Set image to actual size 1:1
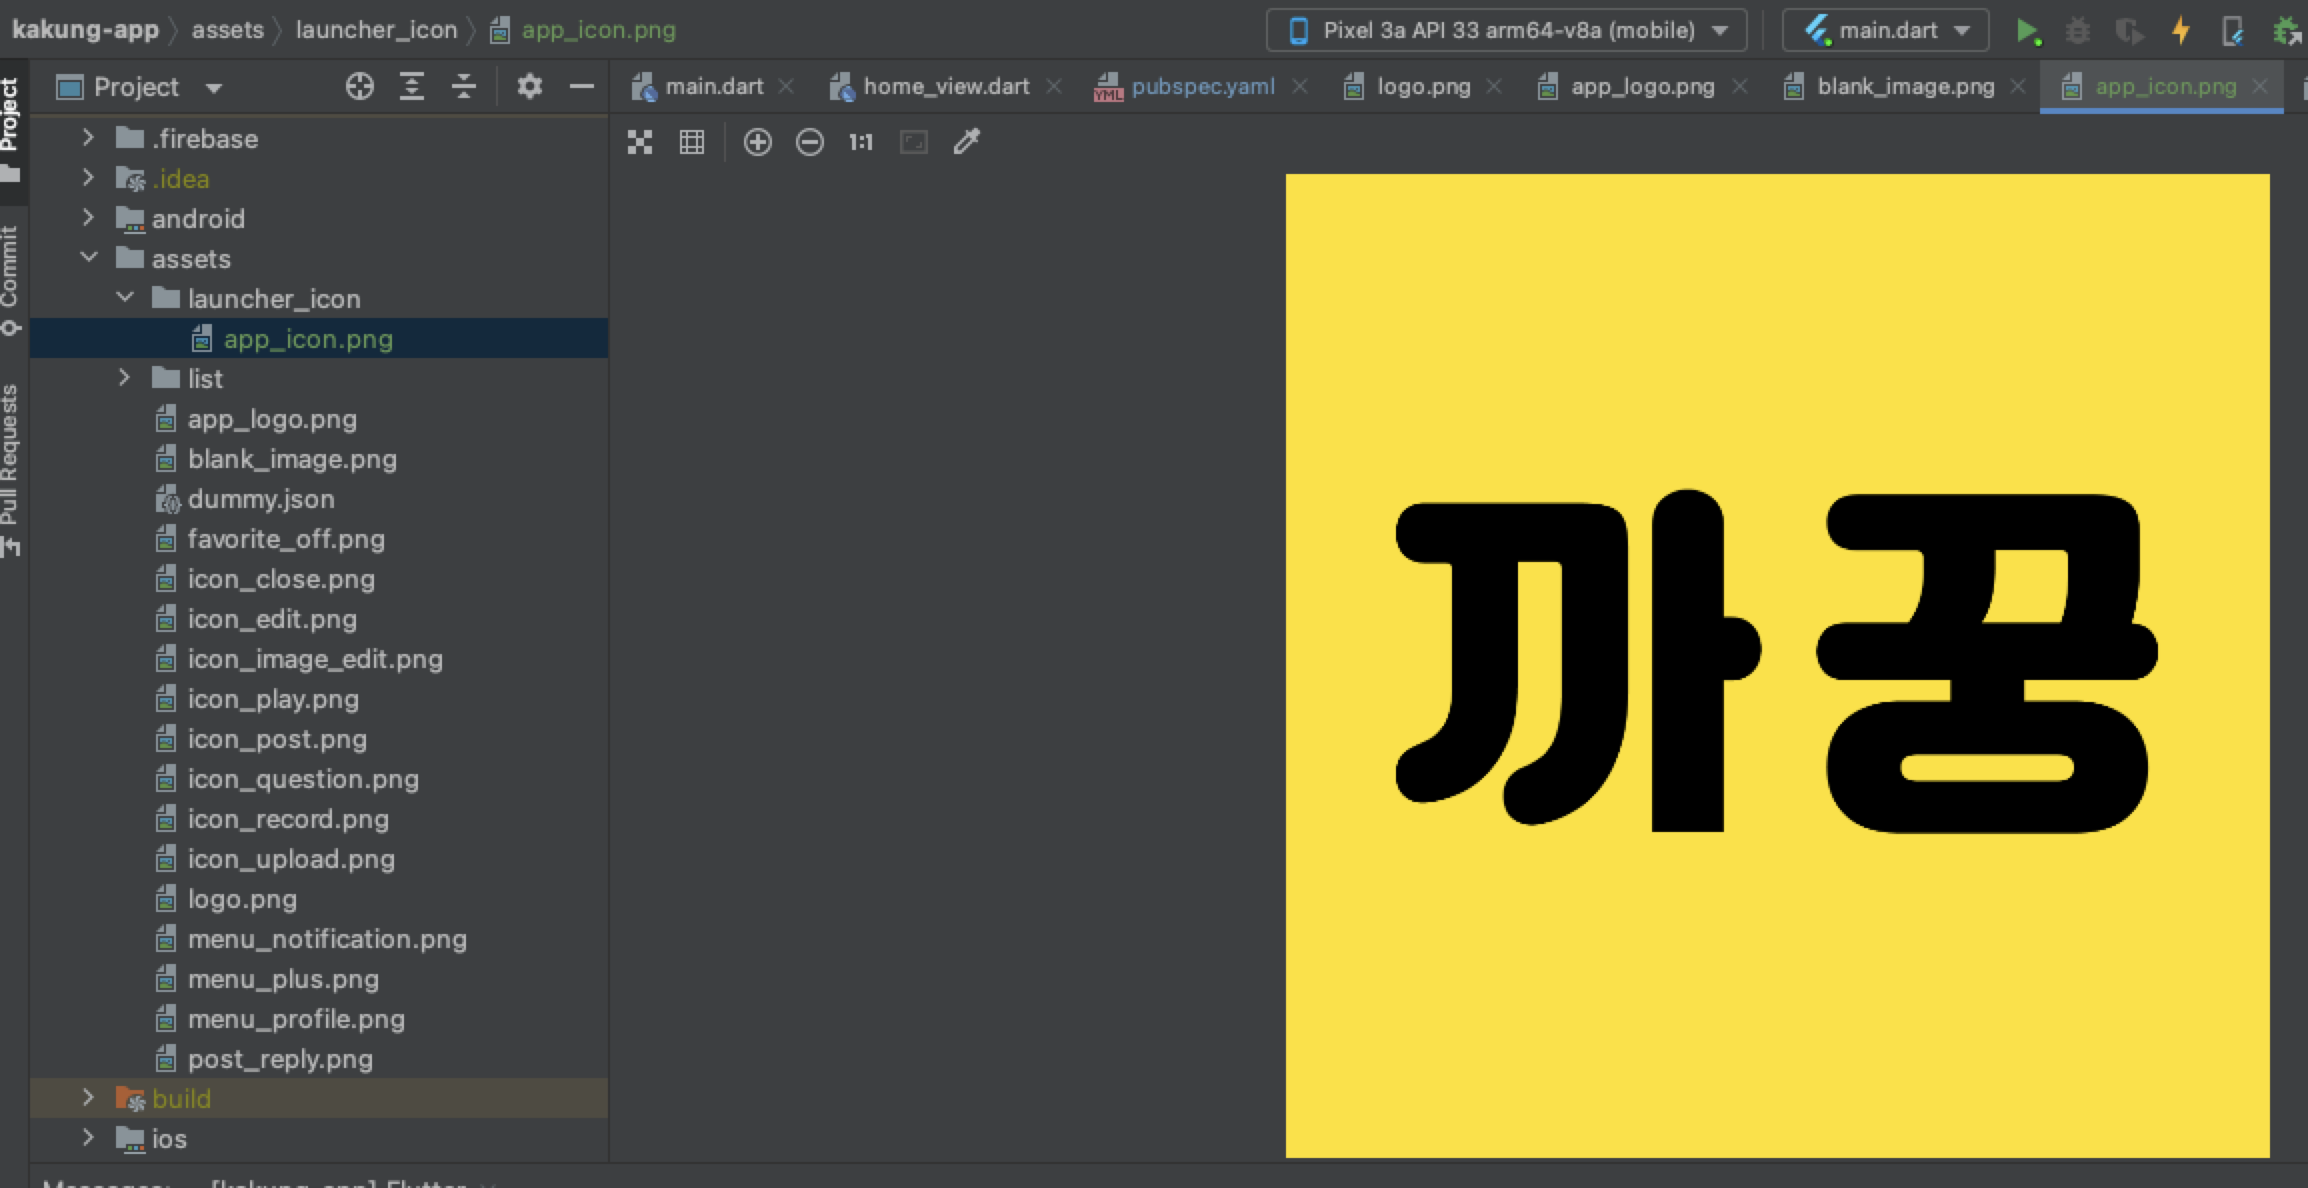The image size is (2308, 1188). pos(861,143)
